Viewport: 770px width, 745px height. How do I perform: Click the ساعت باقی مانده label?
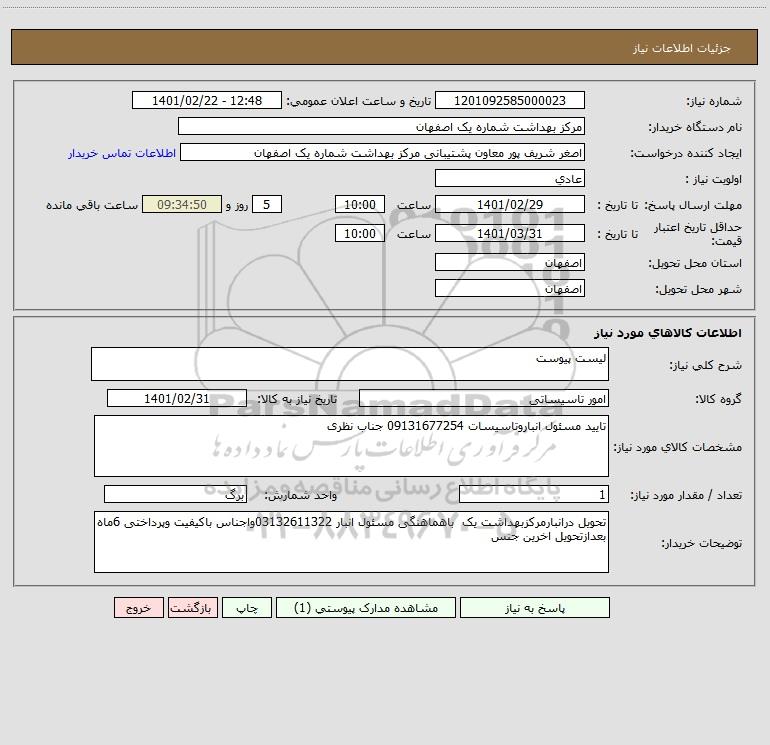coord(92,205)
